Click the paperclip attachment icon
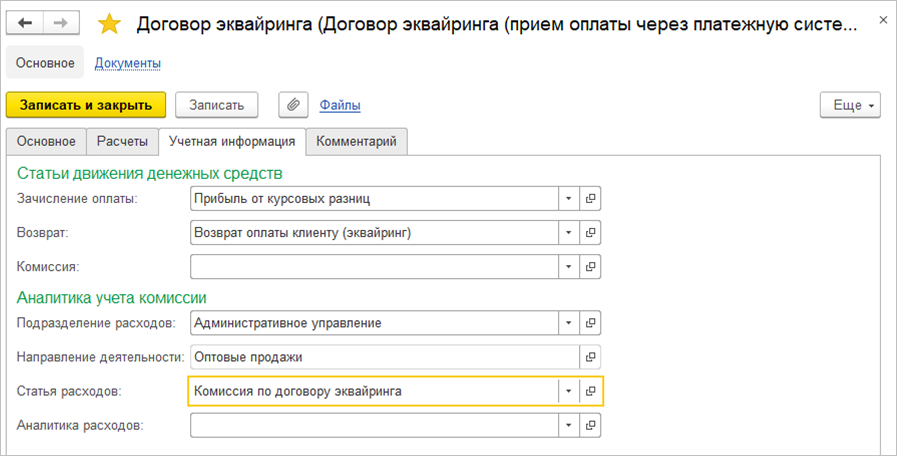The image size is (897, 456). (293, 104)
